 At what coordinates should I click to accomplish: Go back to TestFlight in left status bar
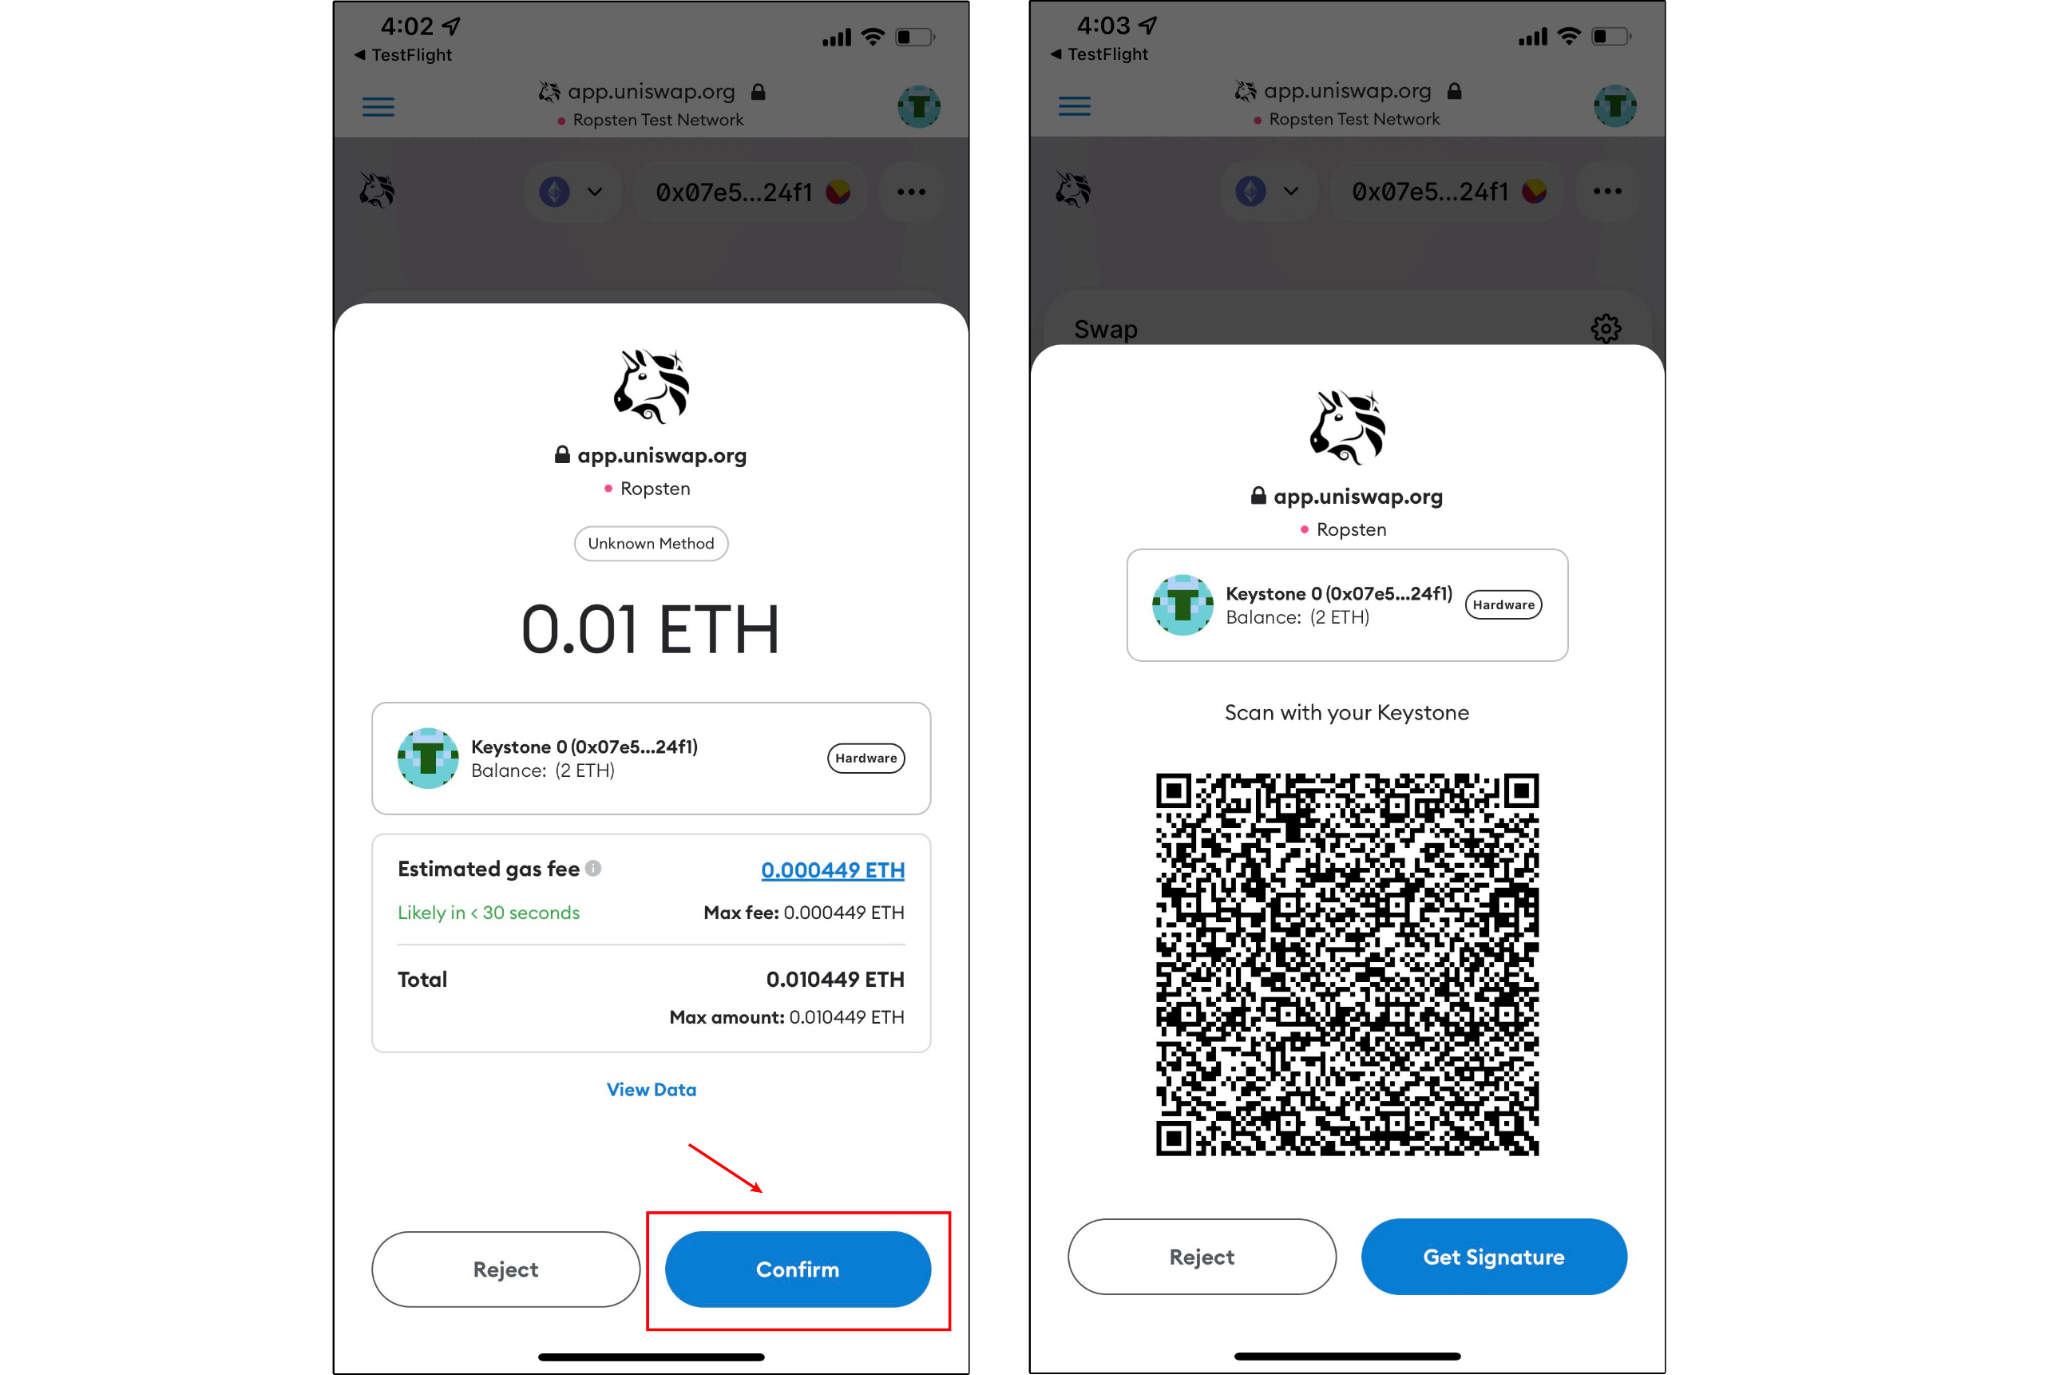tap(403, 55)
